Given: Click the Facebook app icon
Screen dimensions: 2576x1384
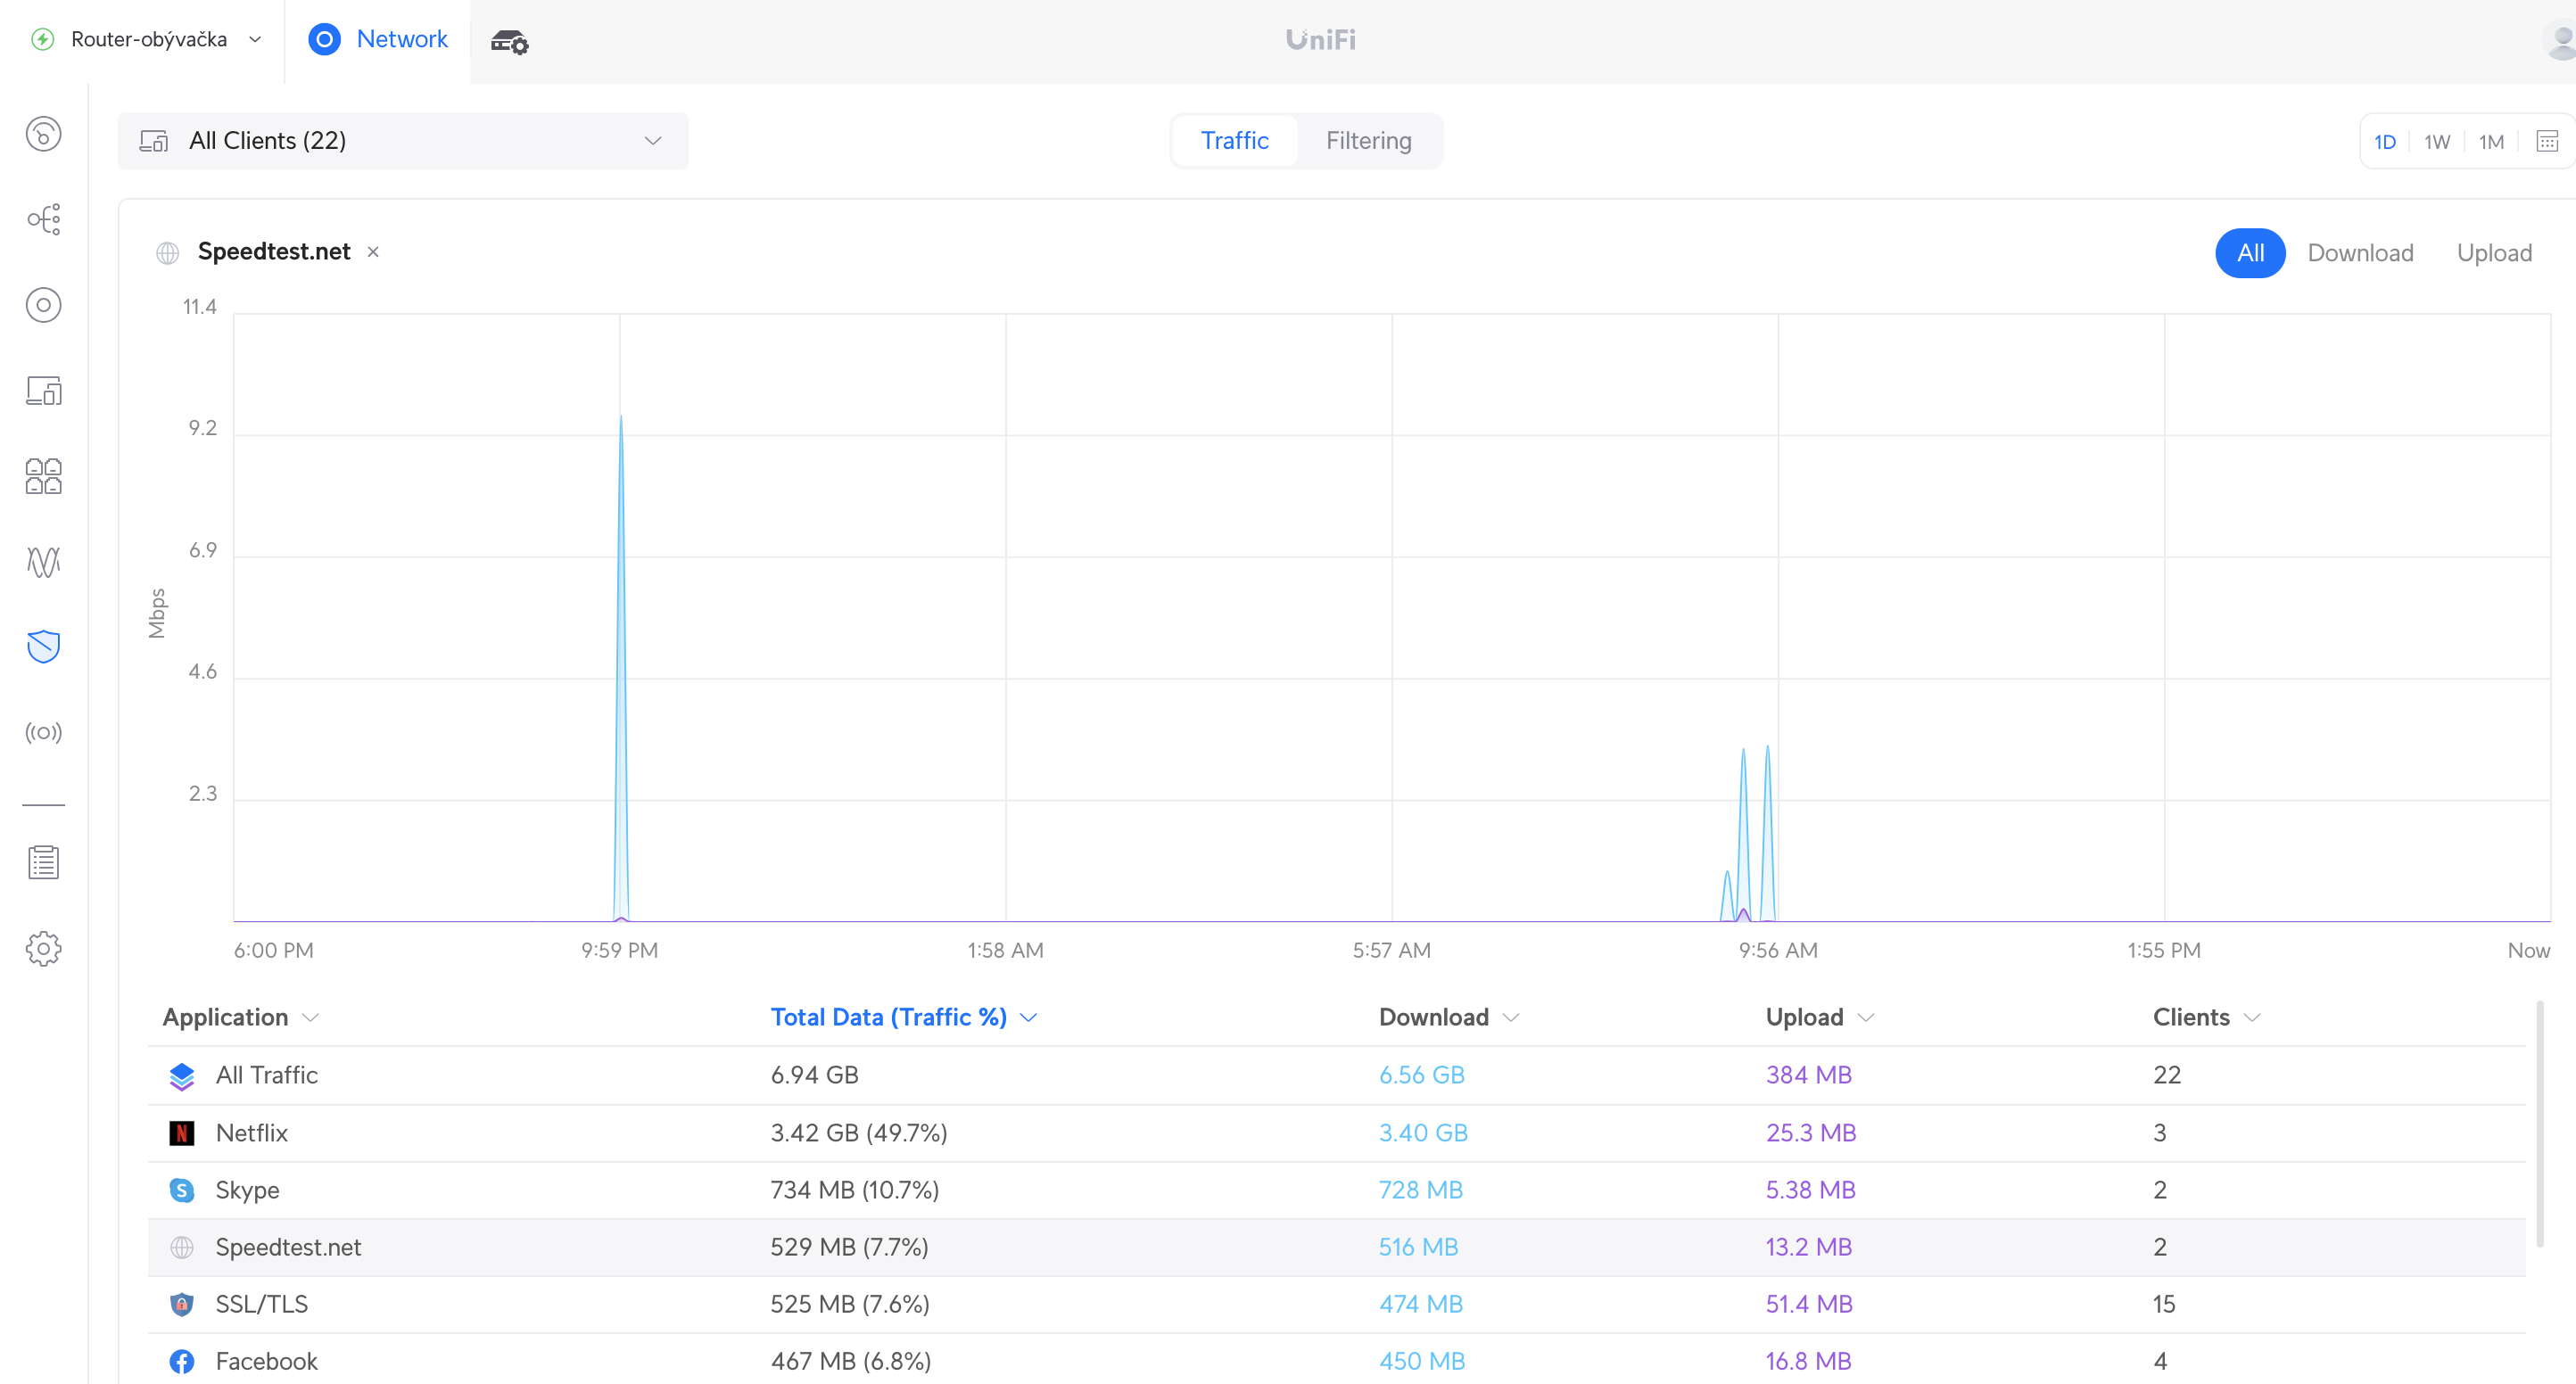Looking at the screenshot, I should (182, 1361).
